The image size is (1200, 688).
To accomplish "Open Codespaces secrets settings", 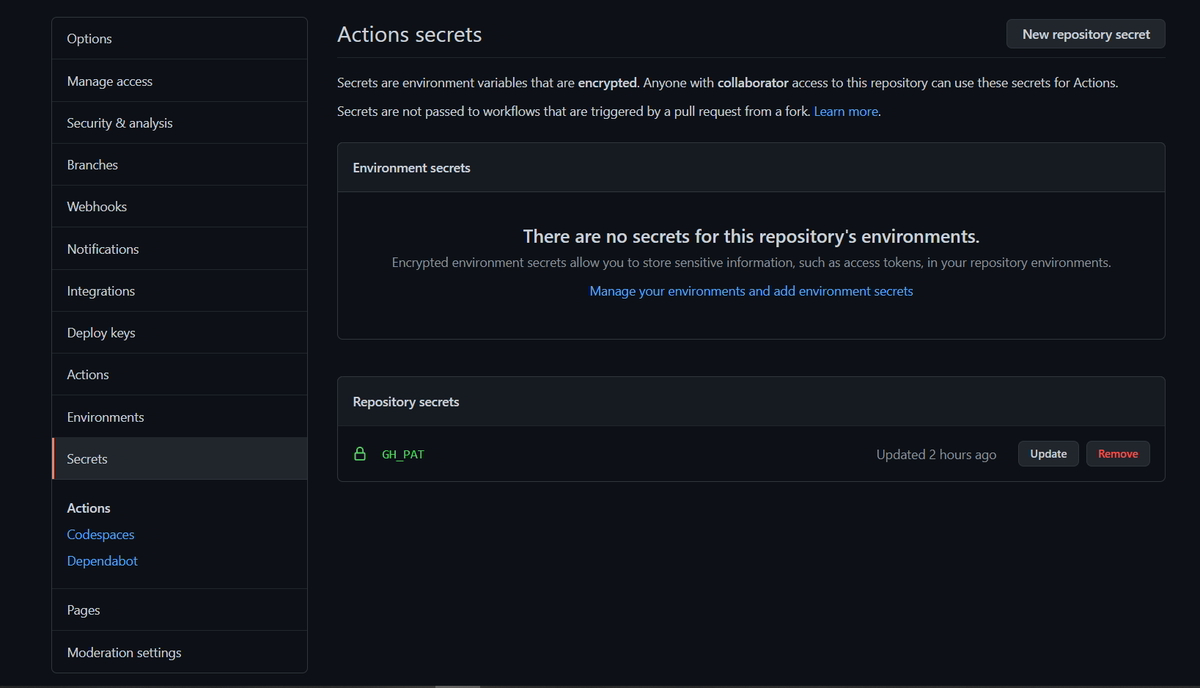I will click(100, 534).
